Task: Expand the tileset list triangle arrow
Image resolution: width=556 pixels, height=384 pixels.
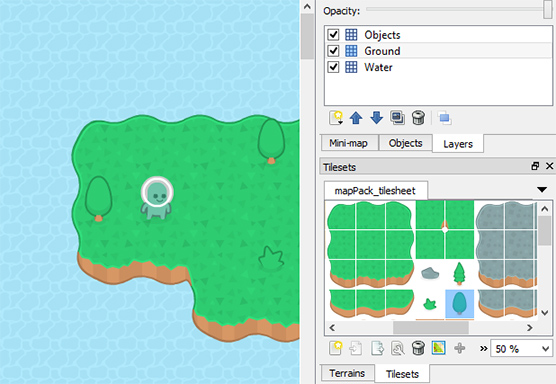Action: 542,190
